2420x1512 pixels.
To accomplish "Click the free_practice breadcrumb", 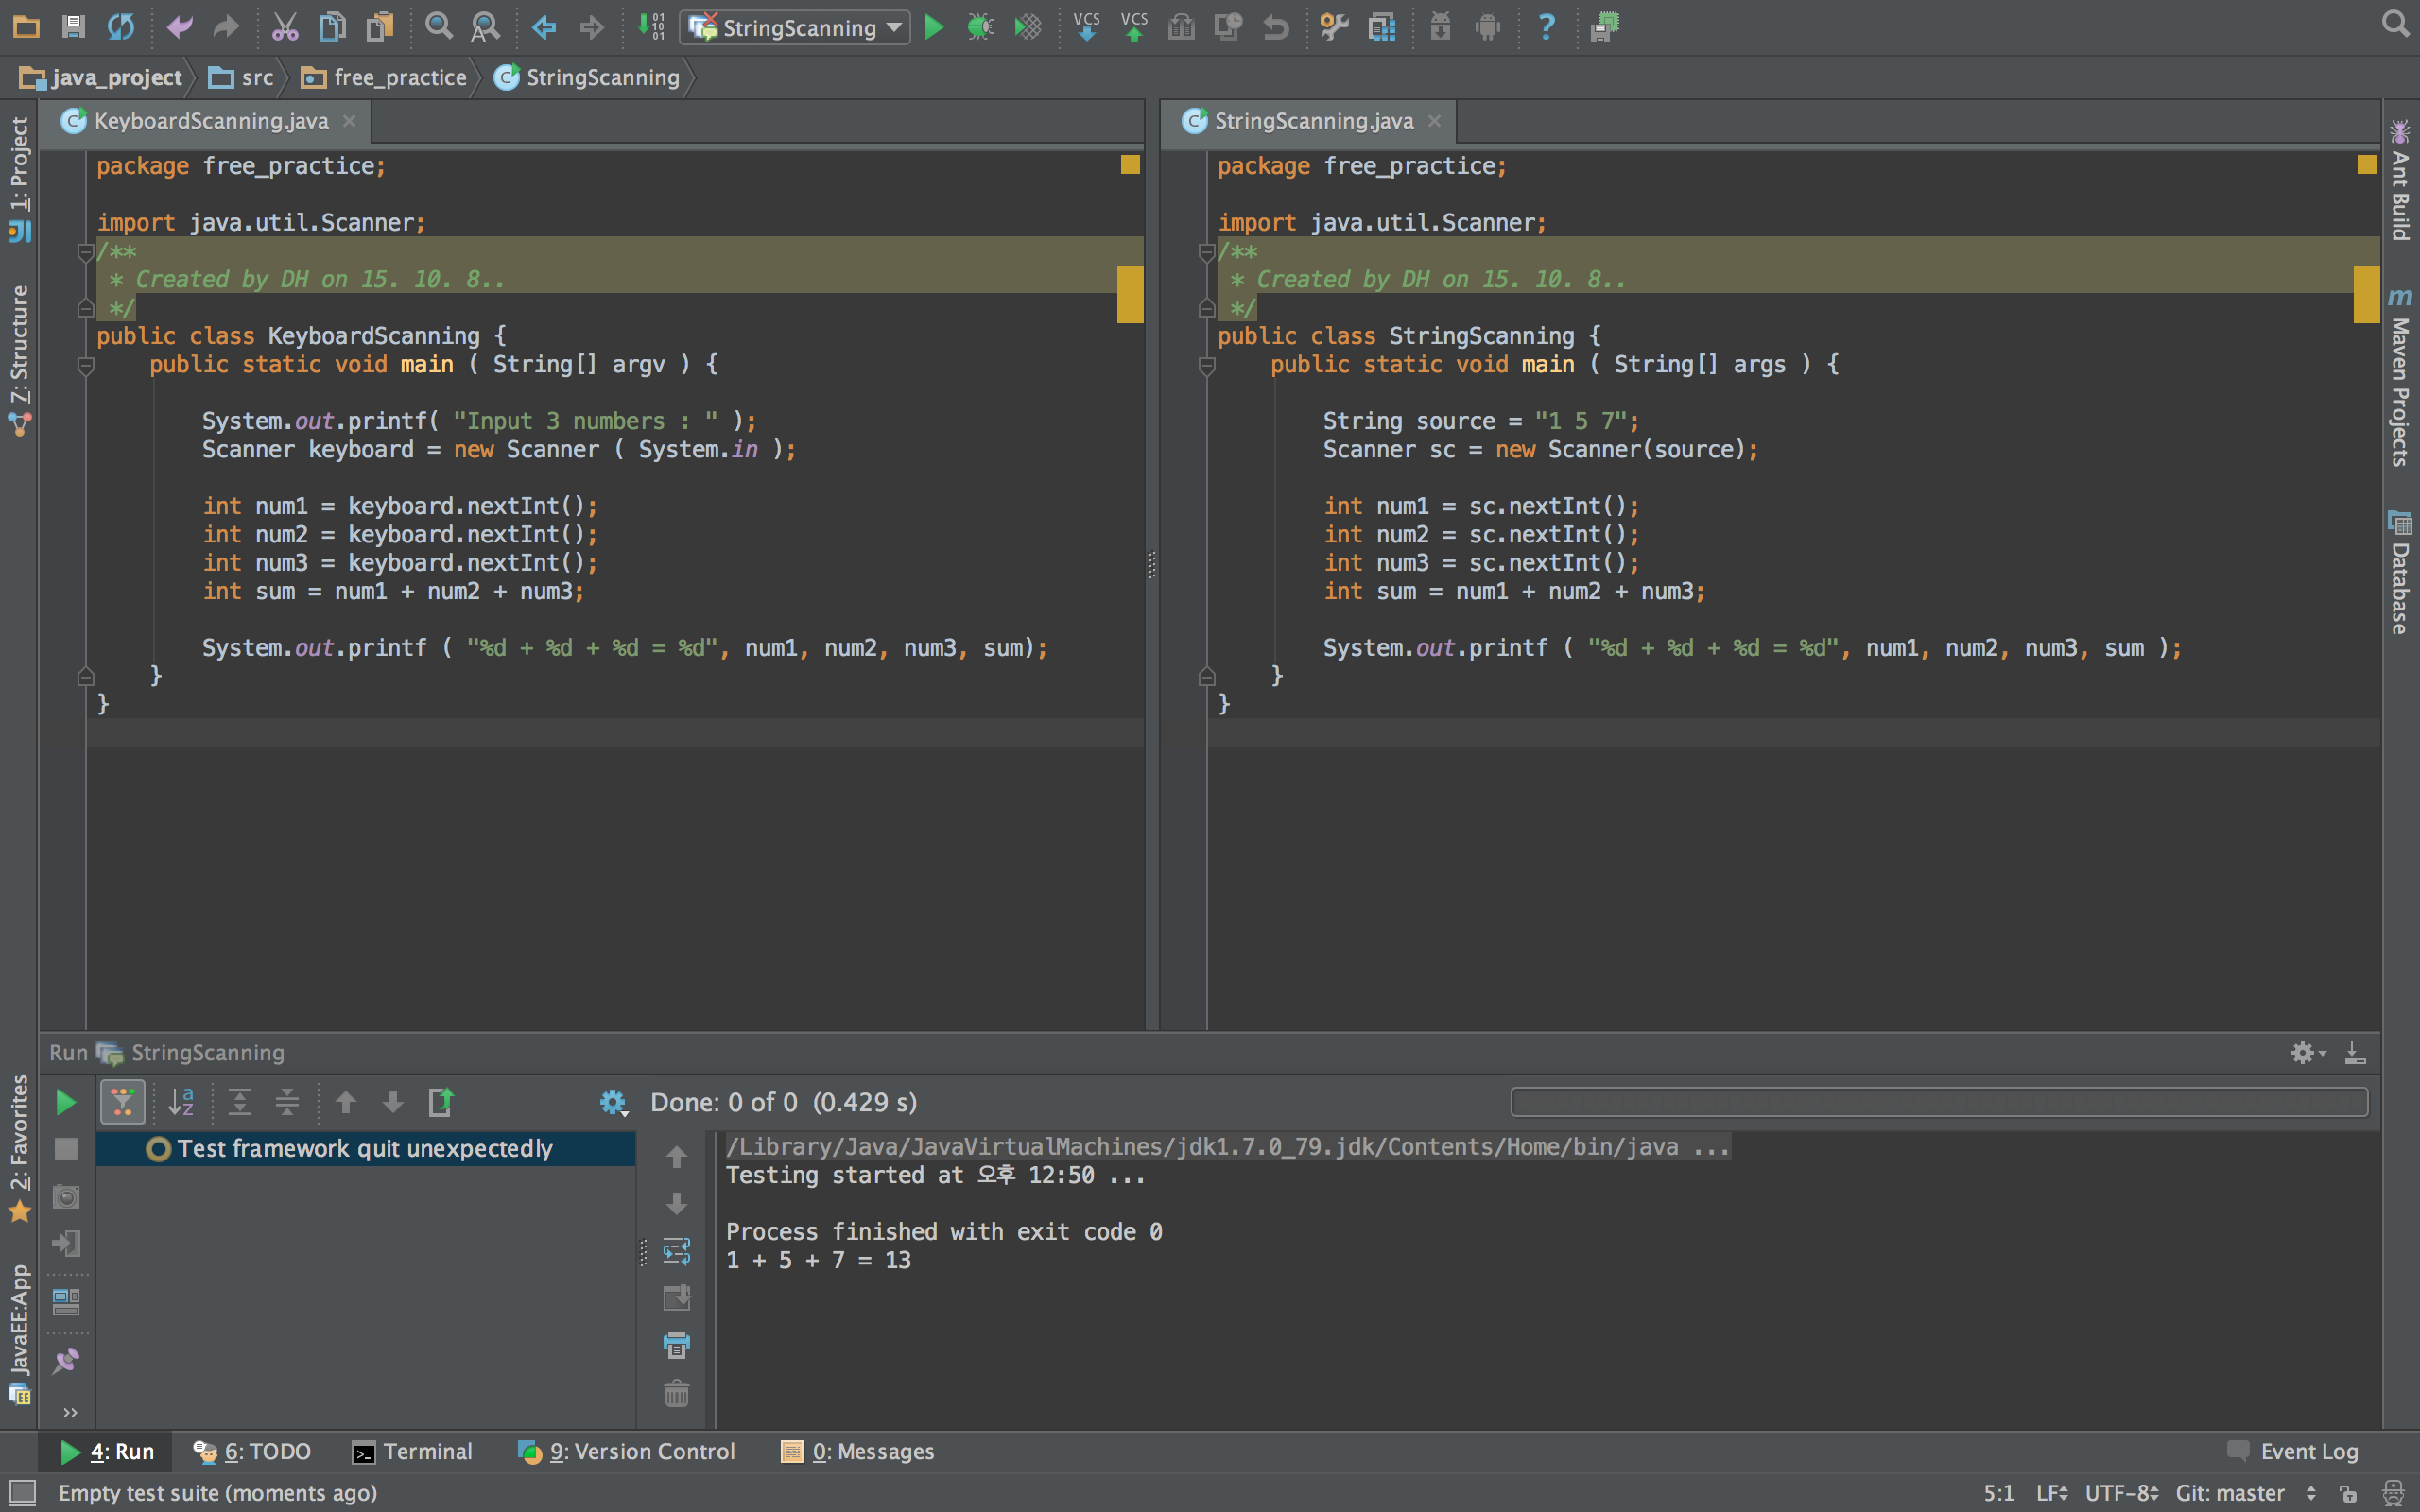I will click(399, 77).
